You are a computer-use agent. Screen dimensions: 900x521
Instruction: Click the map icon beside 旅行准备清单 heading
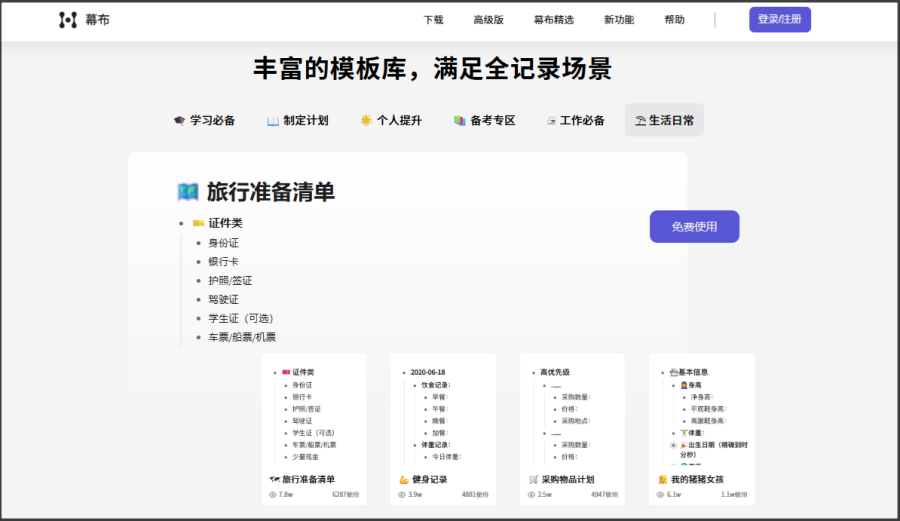(187, 192)
